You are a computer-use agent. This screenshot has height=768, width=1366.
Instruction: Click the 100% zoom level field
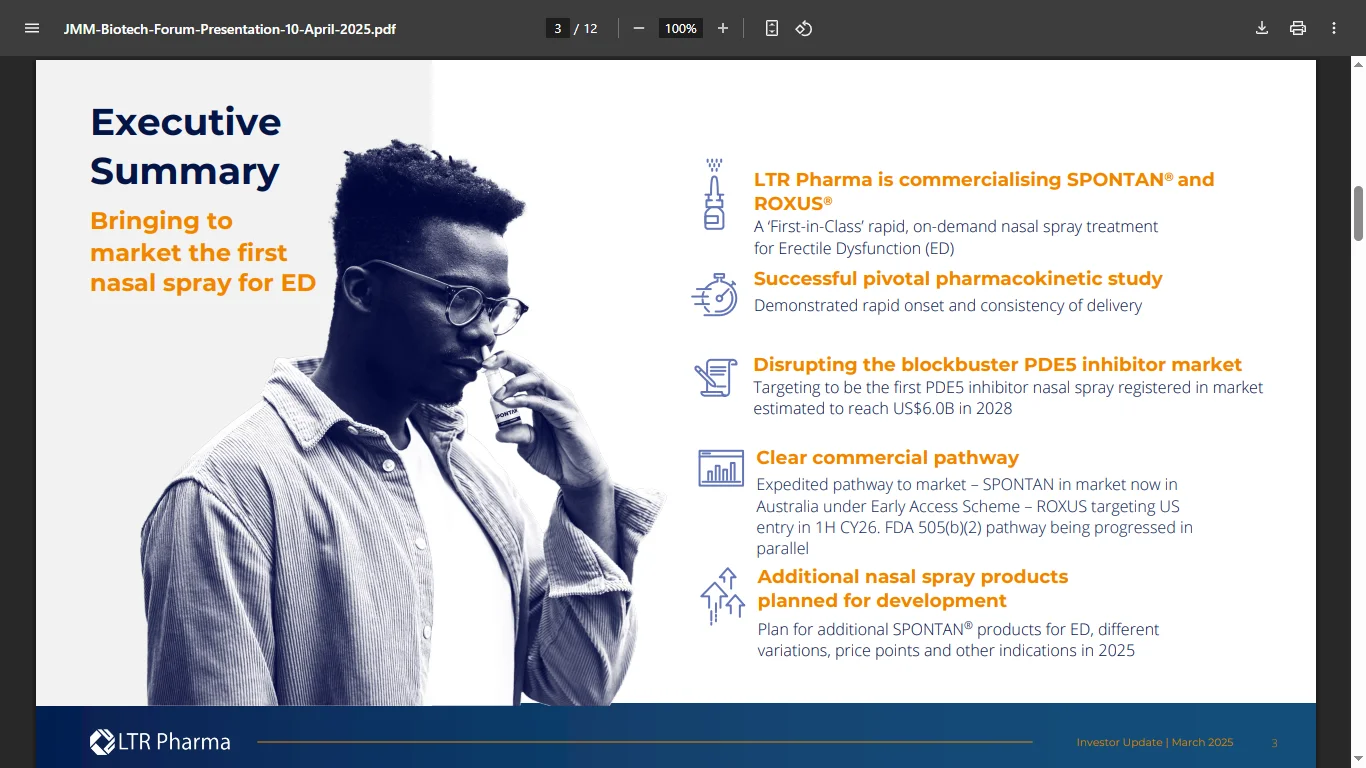pyautogui.click(x=681, y=28)
